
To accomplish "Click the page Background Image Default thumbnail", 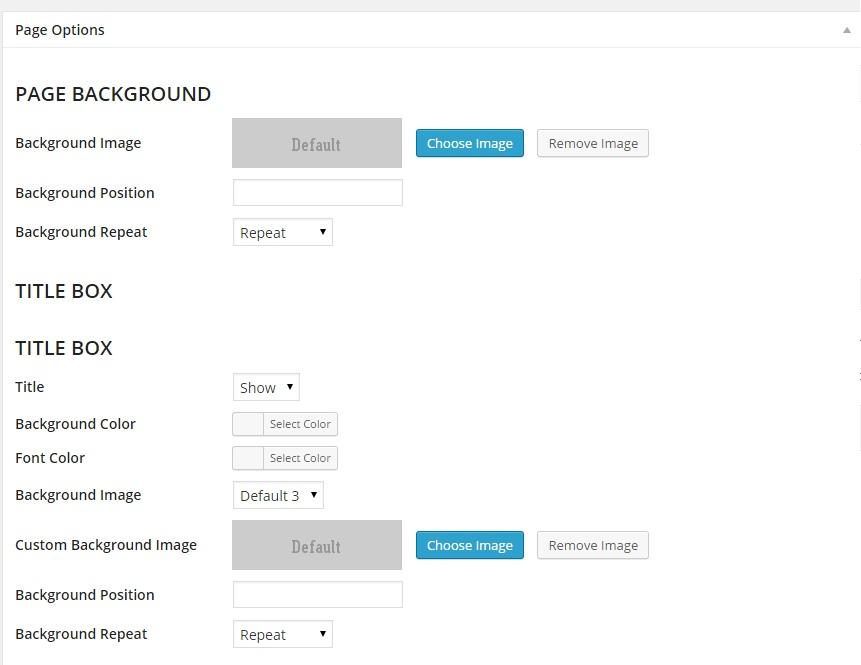I will (317, 143).
